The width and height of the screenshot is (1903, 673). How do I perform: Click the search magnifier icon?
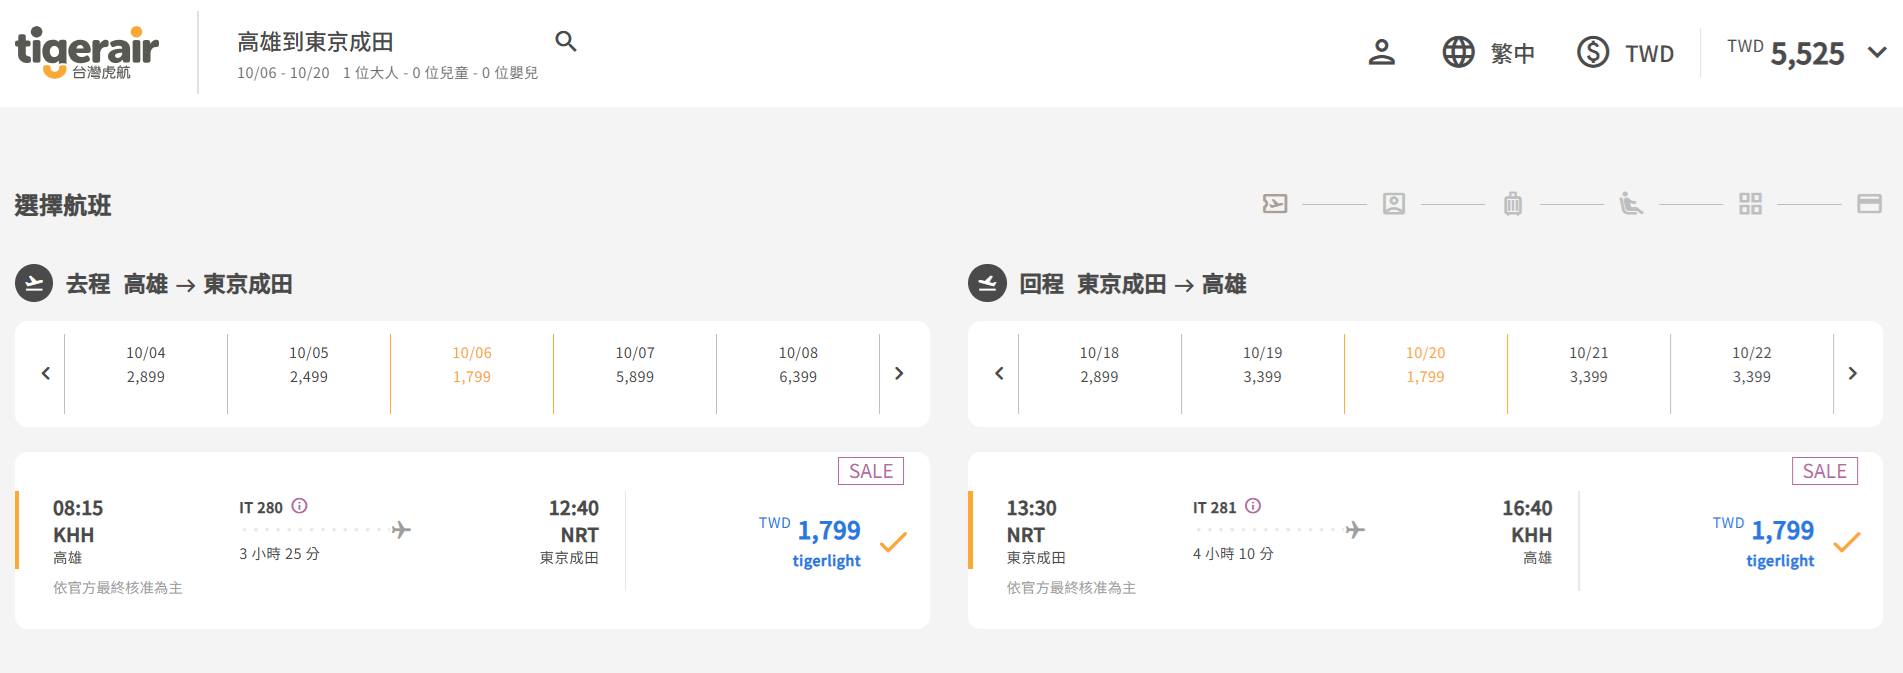click(566, 42)
